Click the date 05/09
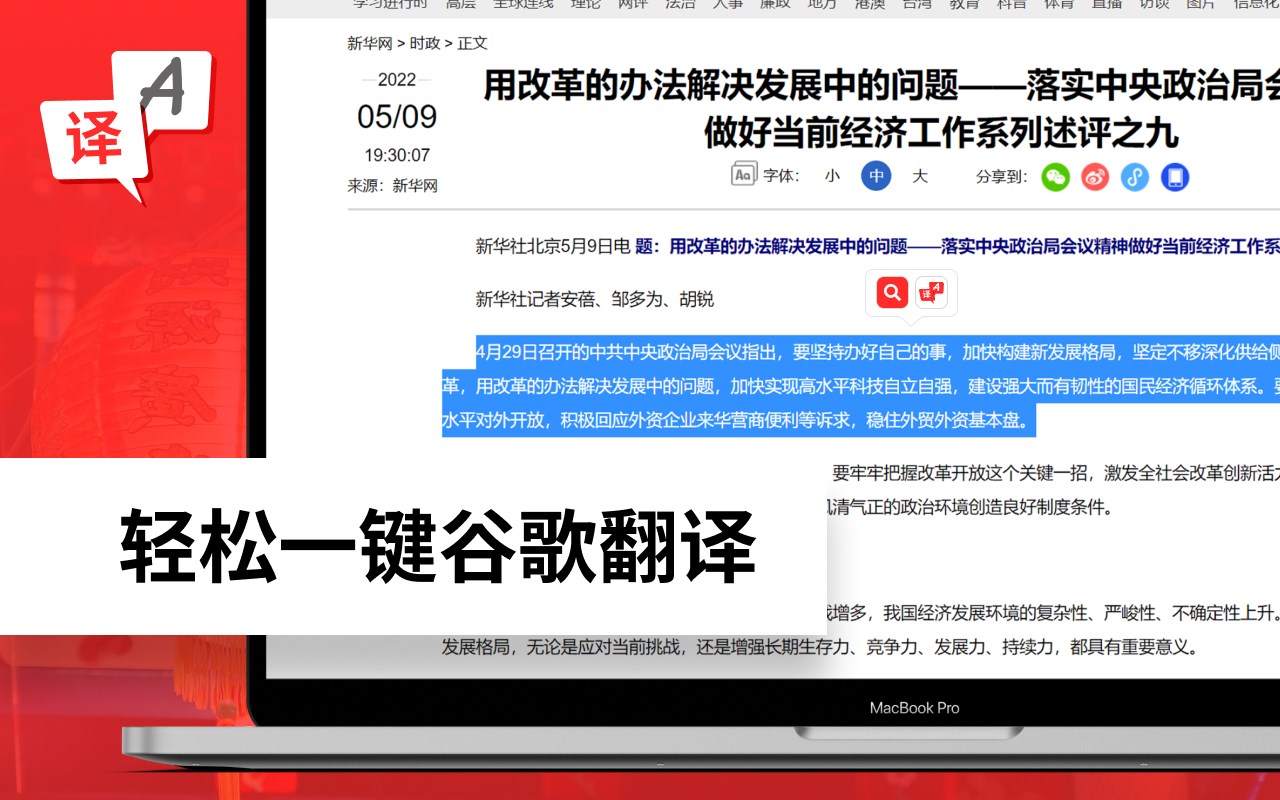The height and width of the screenshot is (800, 1280). 397,117
